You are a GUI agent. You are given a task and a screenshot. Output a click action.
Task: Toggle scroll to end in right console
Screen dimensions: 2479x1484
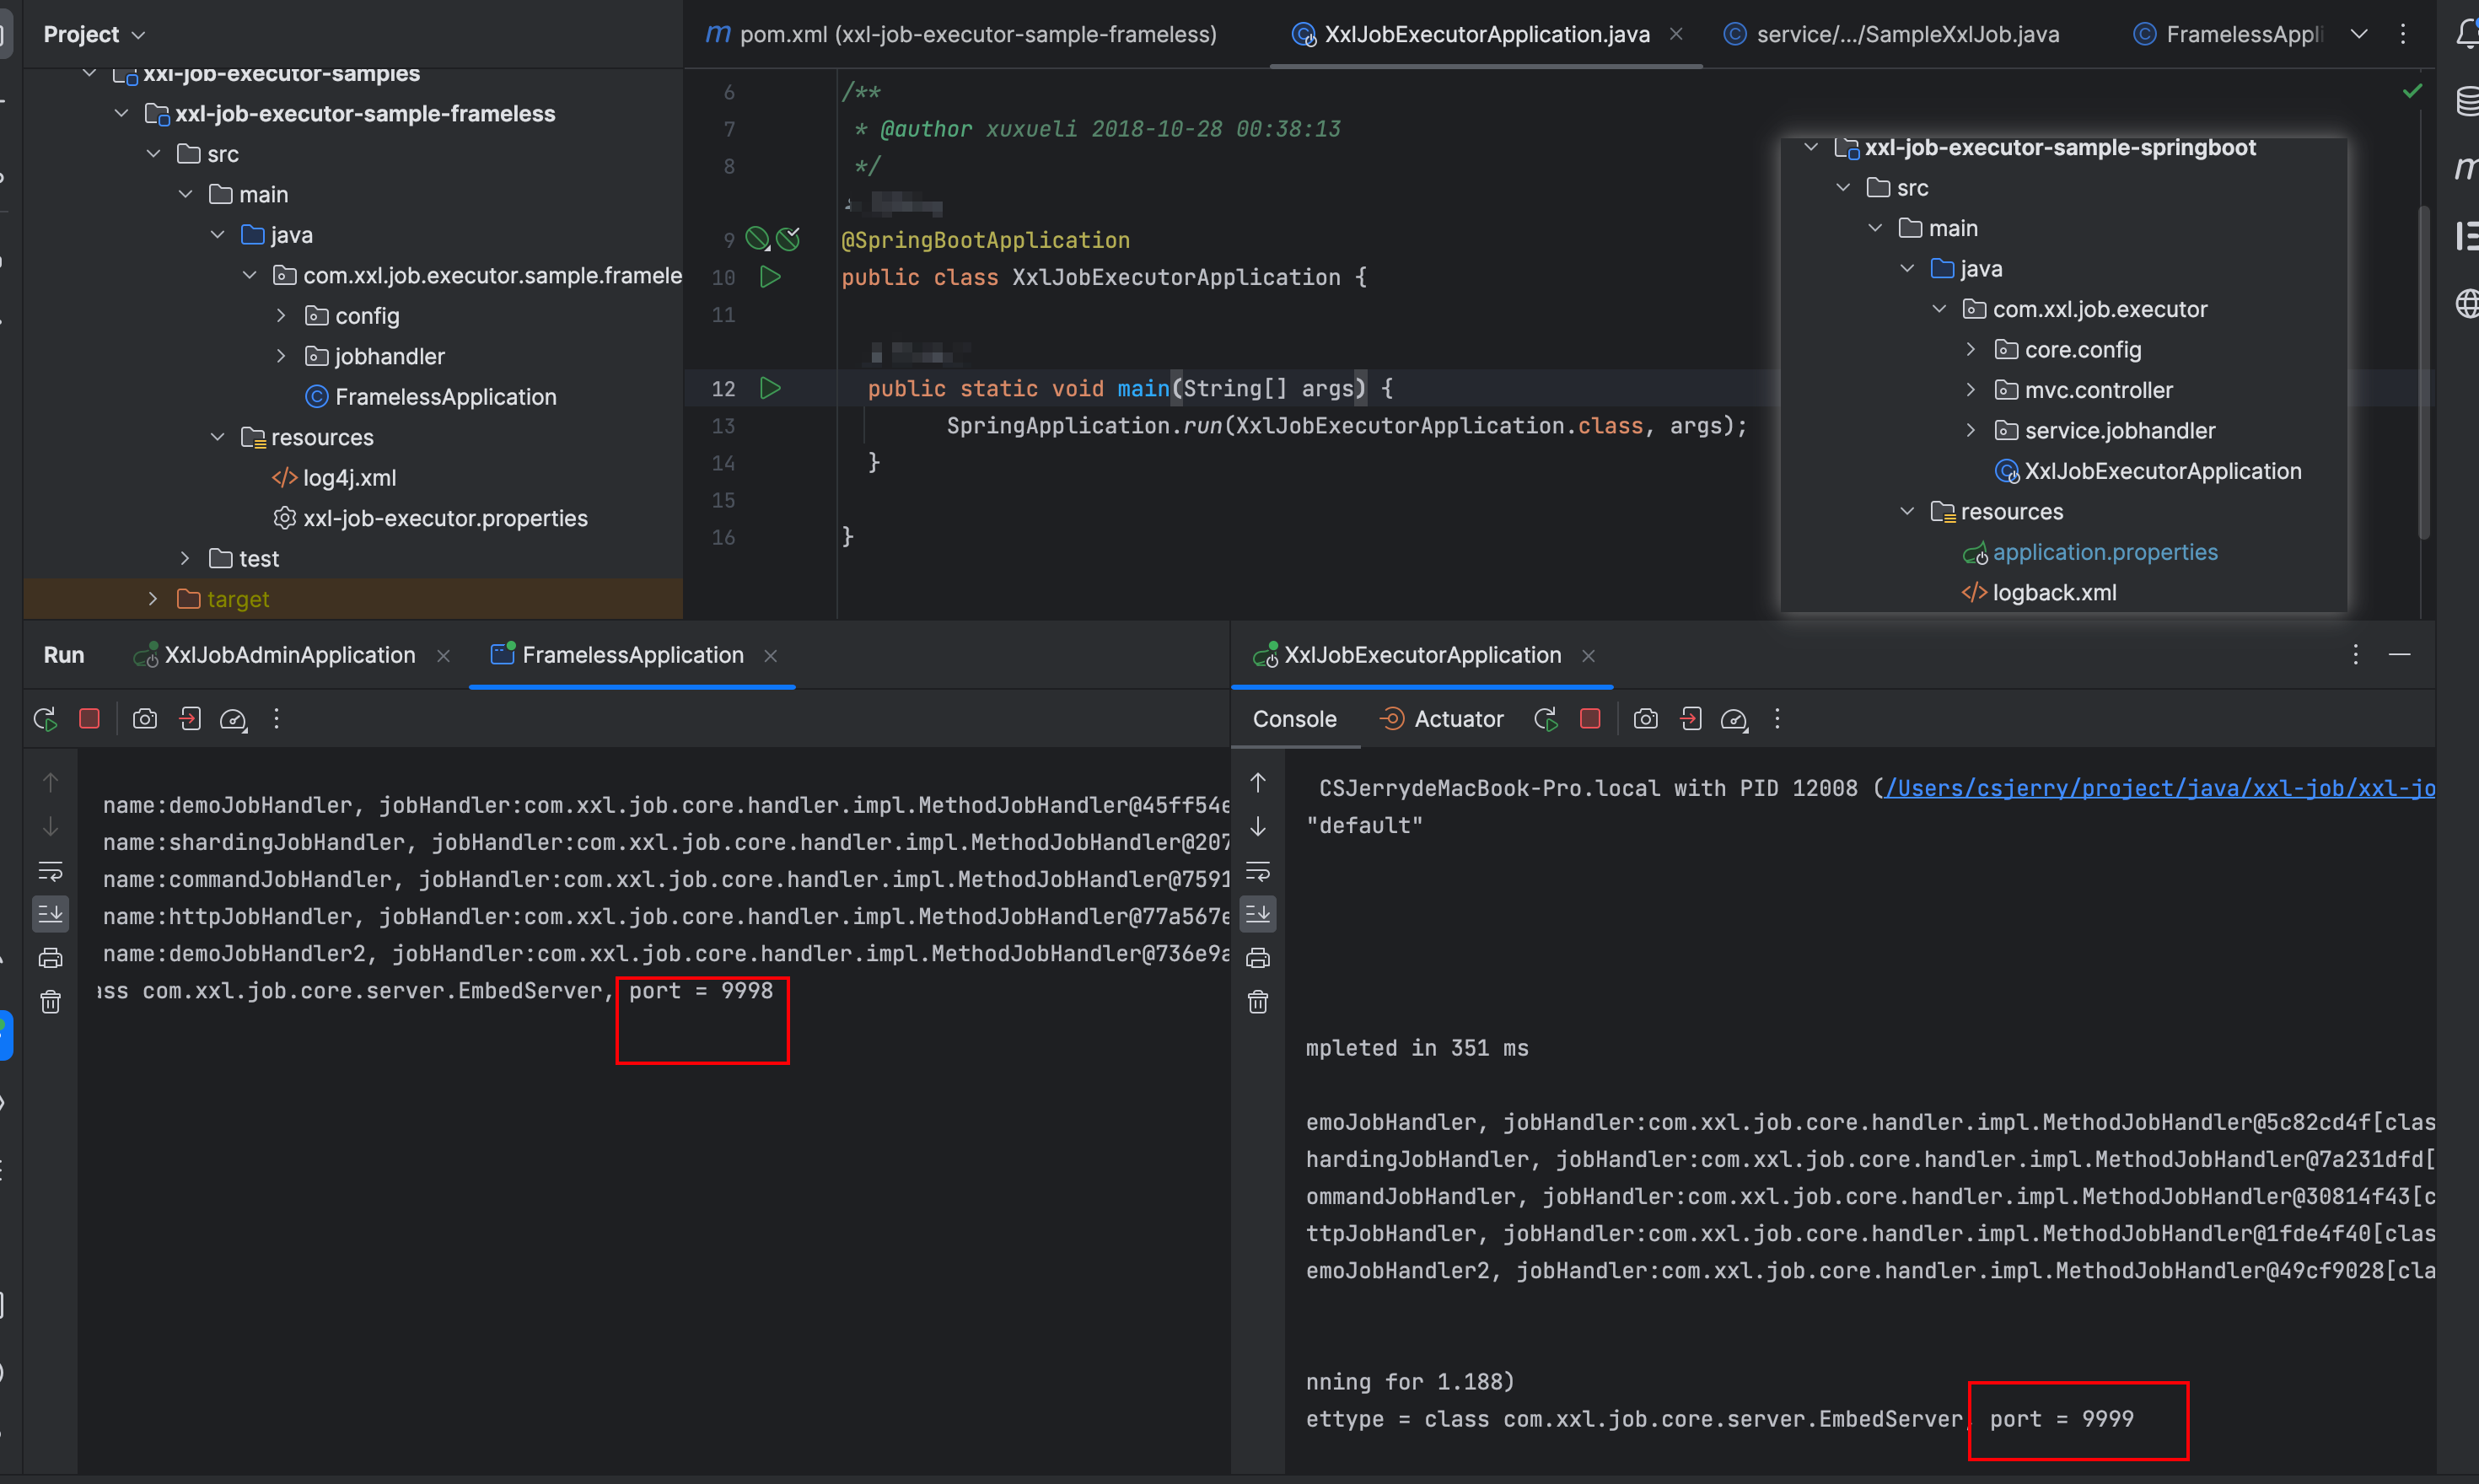(x=1258, y=913)
